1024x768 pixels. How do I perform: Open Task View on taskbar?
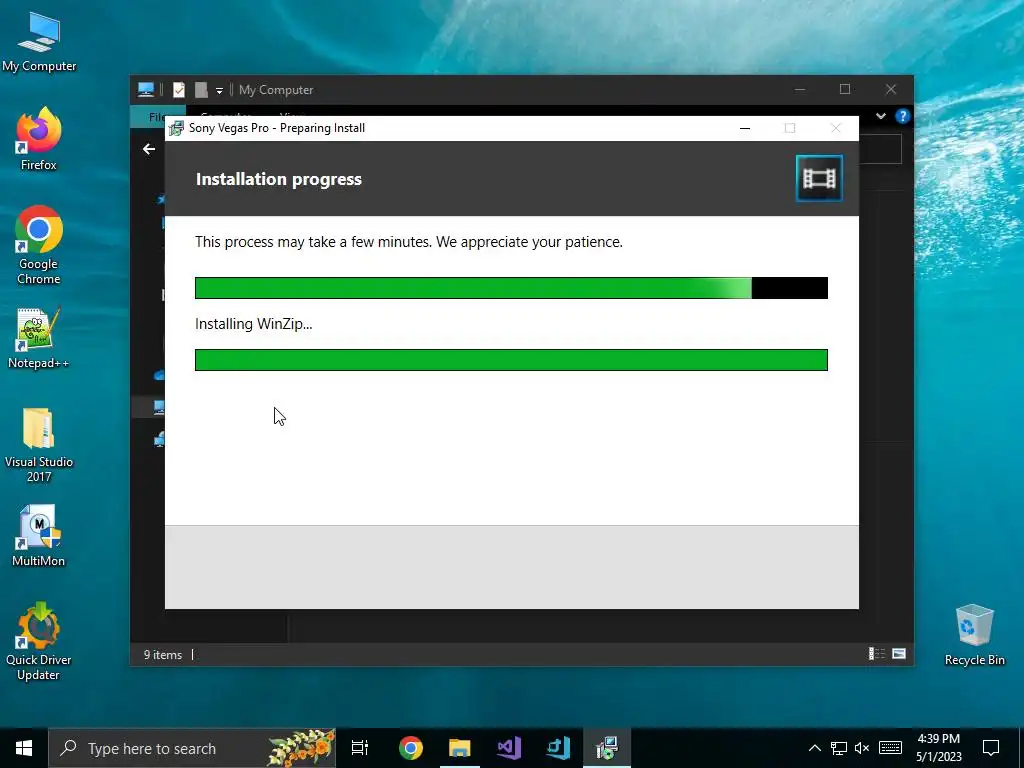(360, 748)
